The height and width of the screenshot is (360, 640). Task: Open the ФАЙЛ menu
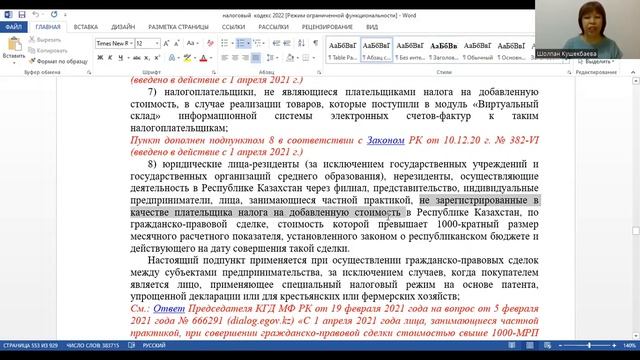click(13, 27)
